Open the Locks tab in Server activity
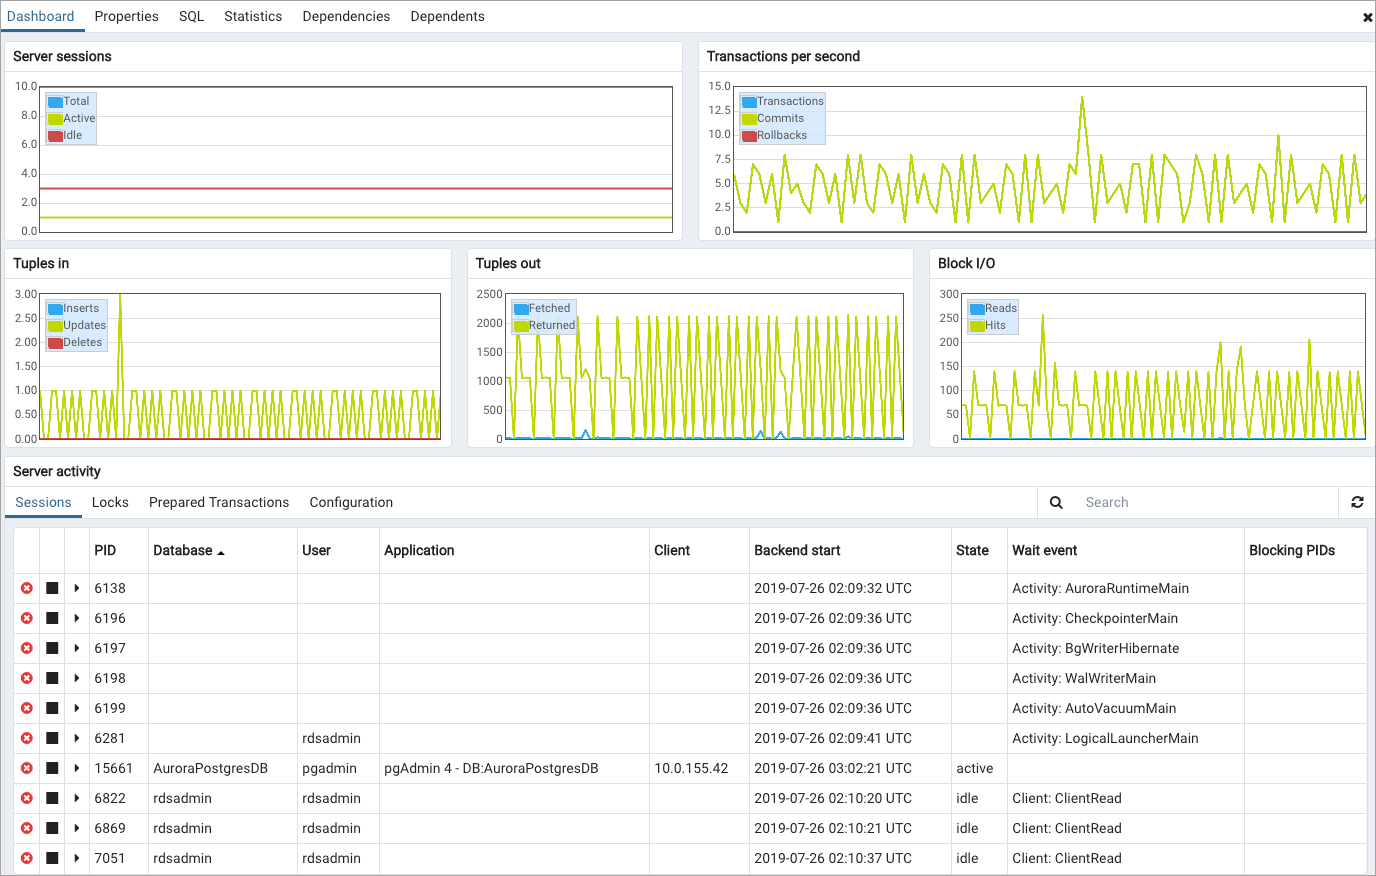1376x876 pixels. pos(110,502)
